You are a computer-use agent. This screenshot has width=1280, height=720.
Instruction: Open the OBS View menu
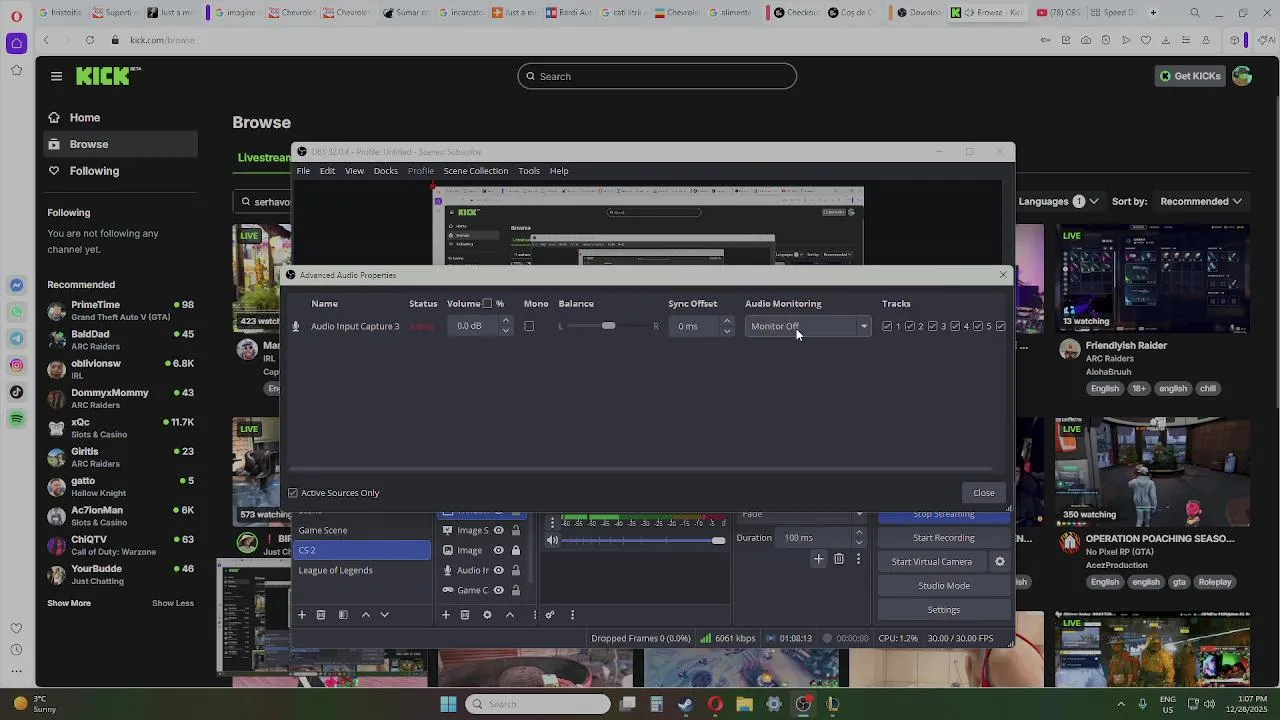(x=354, y=171)
